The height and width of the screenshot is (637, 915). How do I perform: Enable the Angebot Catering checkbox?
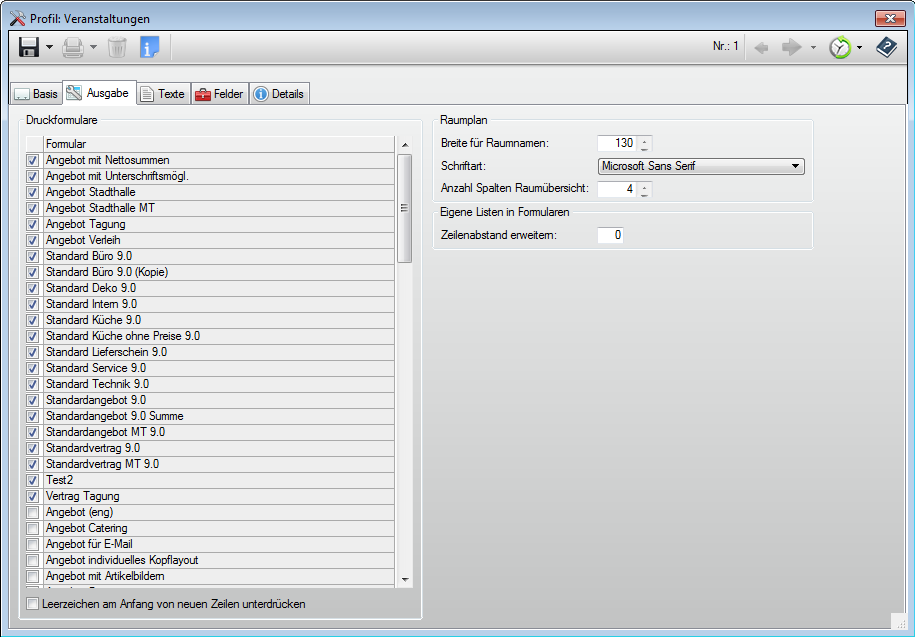point(33,528)
